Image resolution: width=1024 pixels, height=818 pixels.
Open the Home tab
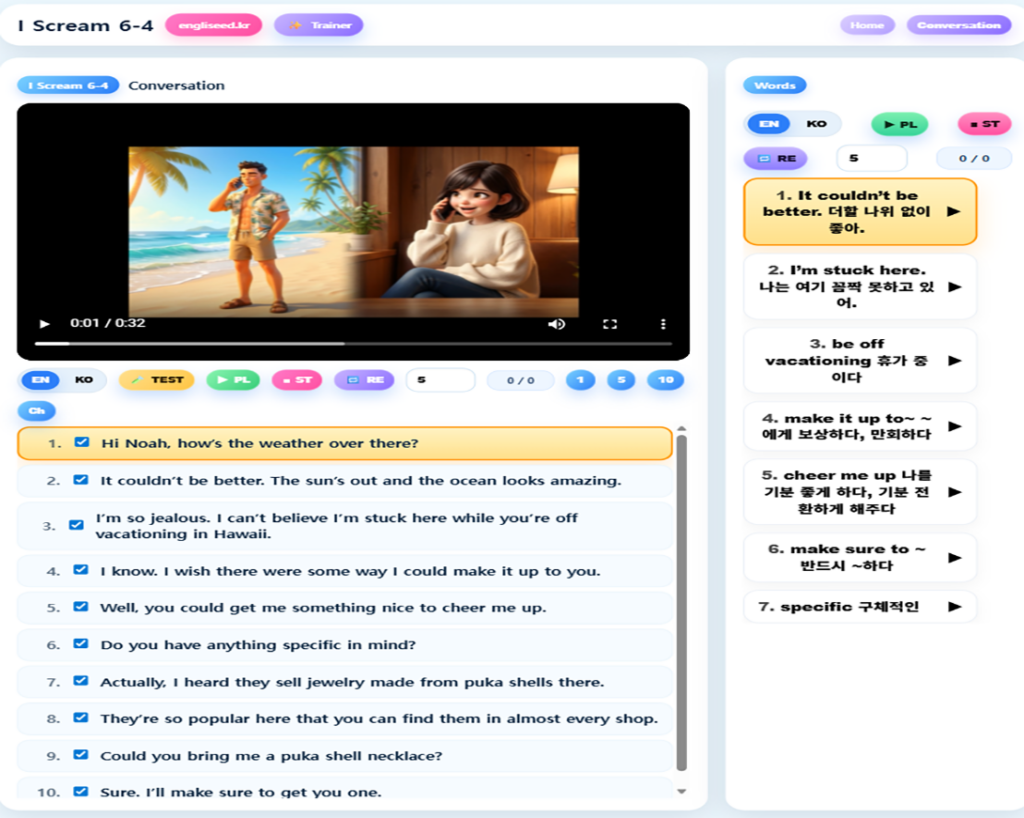867,25
